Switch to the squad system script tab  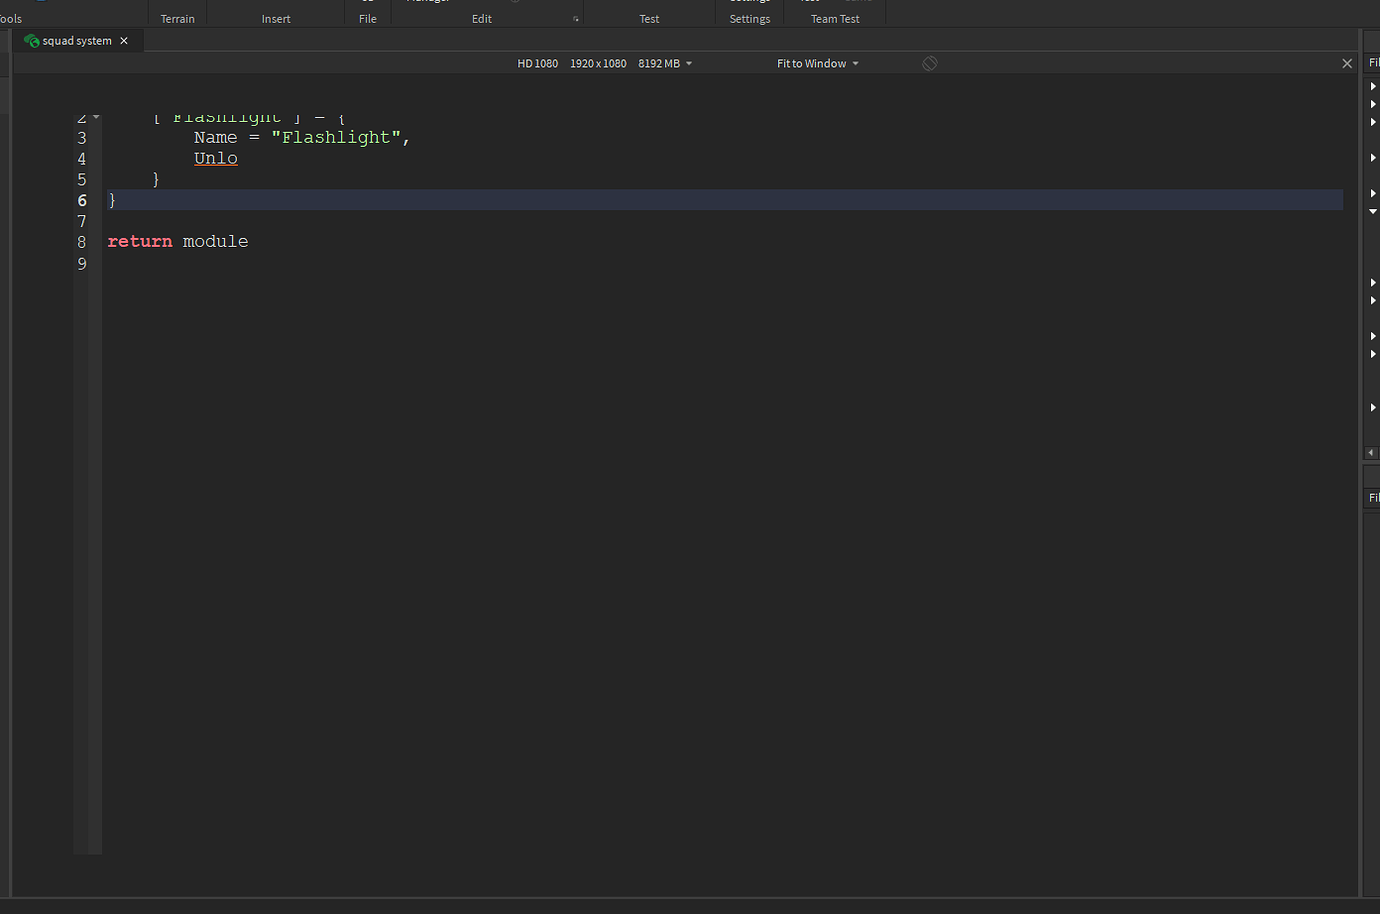77,41
